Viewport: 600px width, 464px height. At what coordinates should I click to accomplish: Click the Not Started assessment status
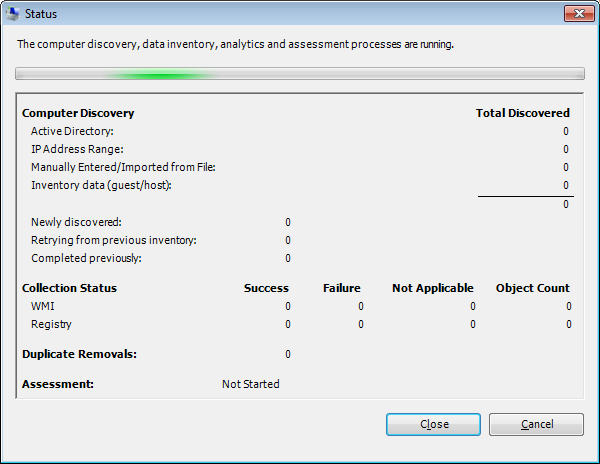click(x=250, y=384)
